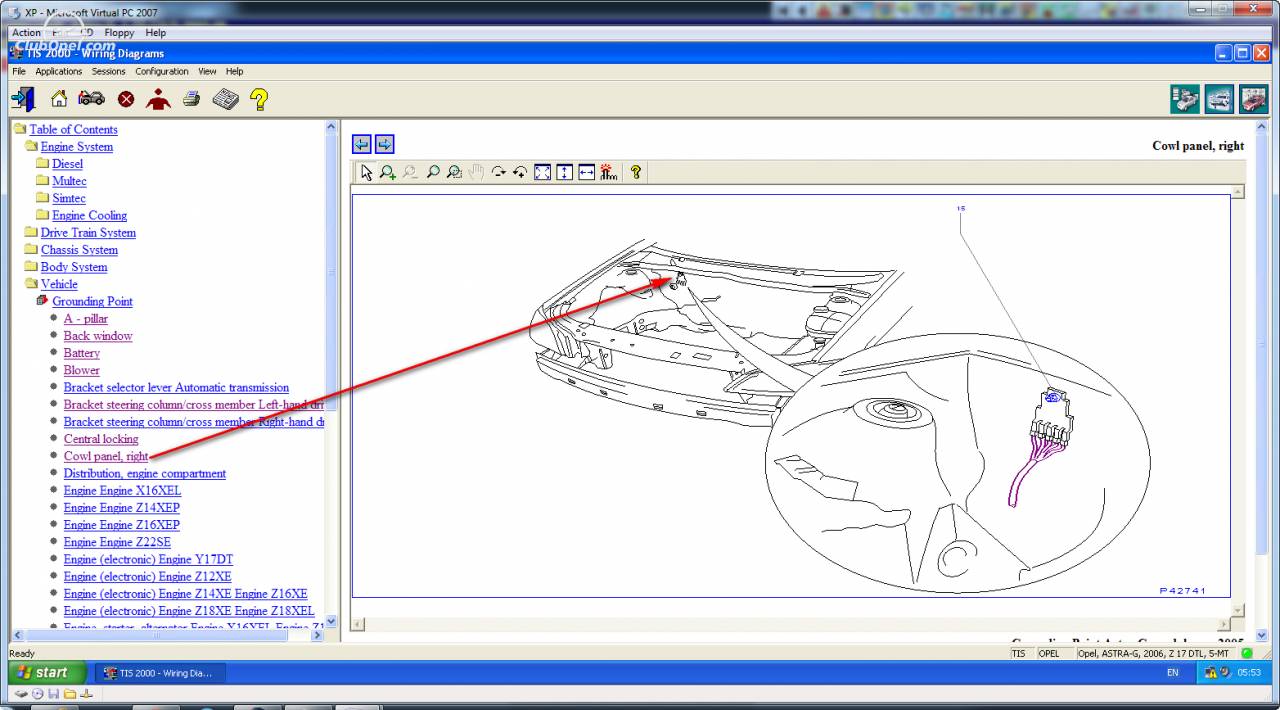Click the plain magnifier zoom tool
The height and width of the screenshot is (710, 1280).
pyautogui.click(x=432, y=172)
